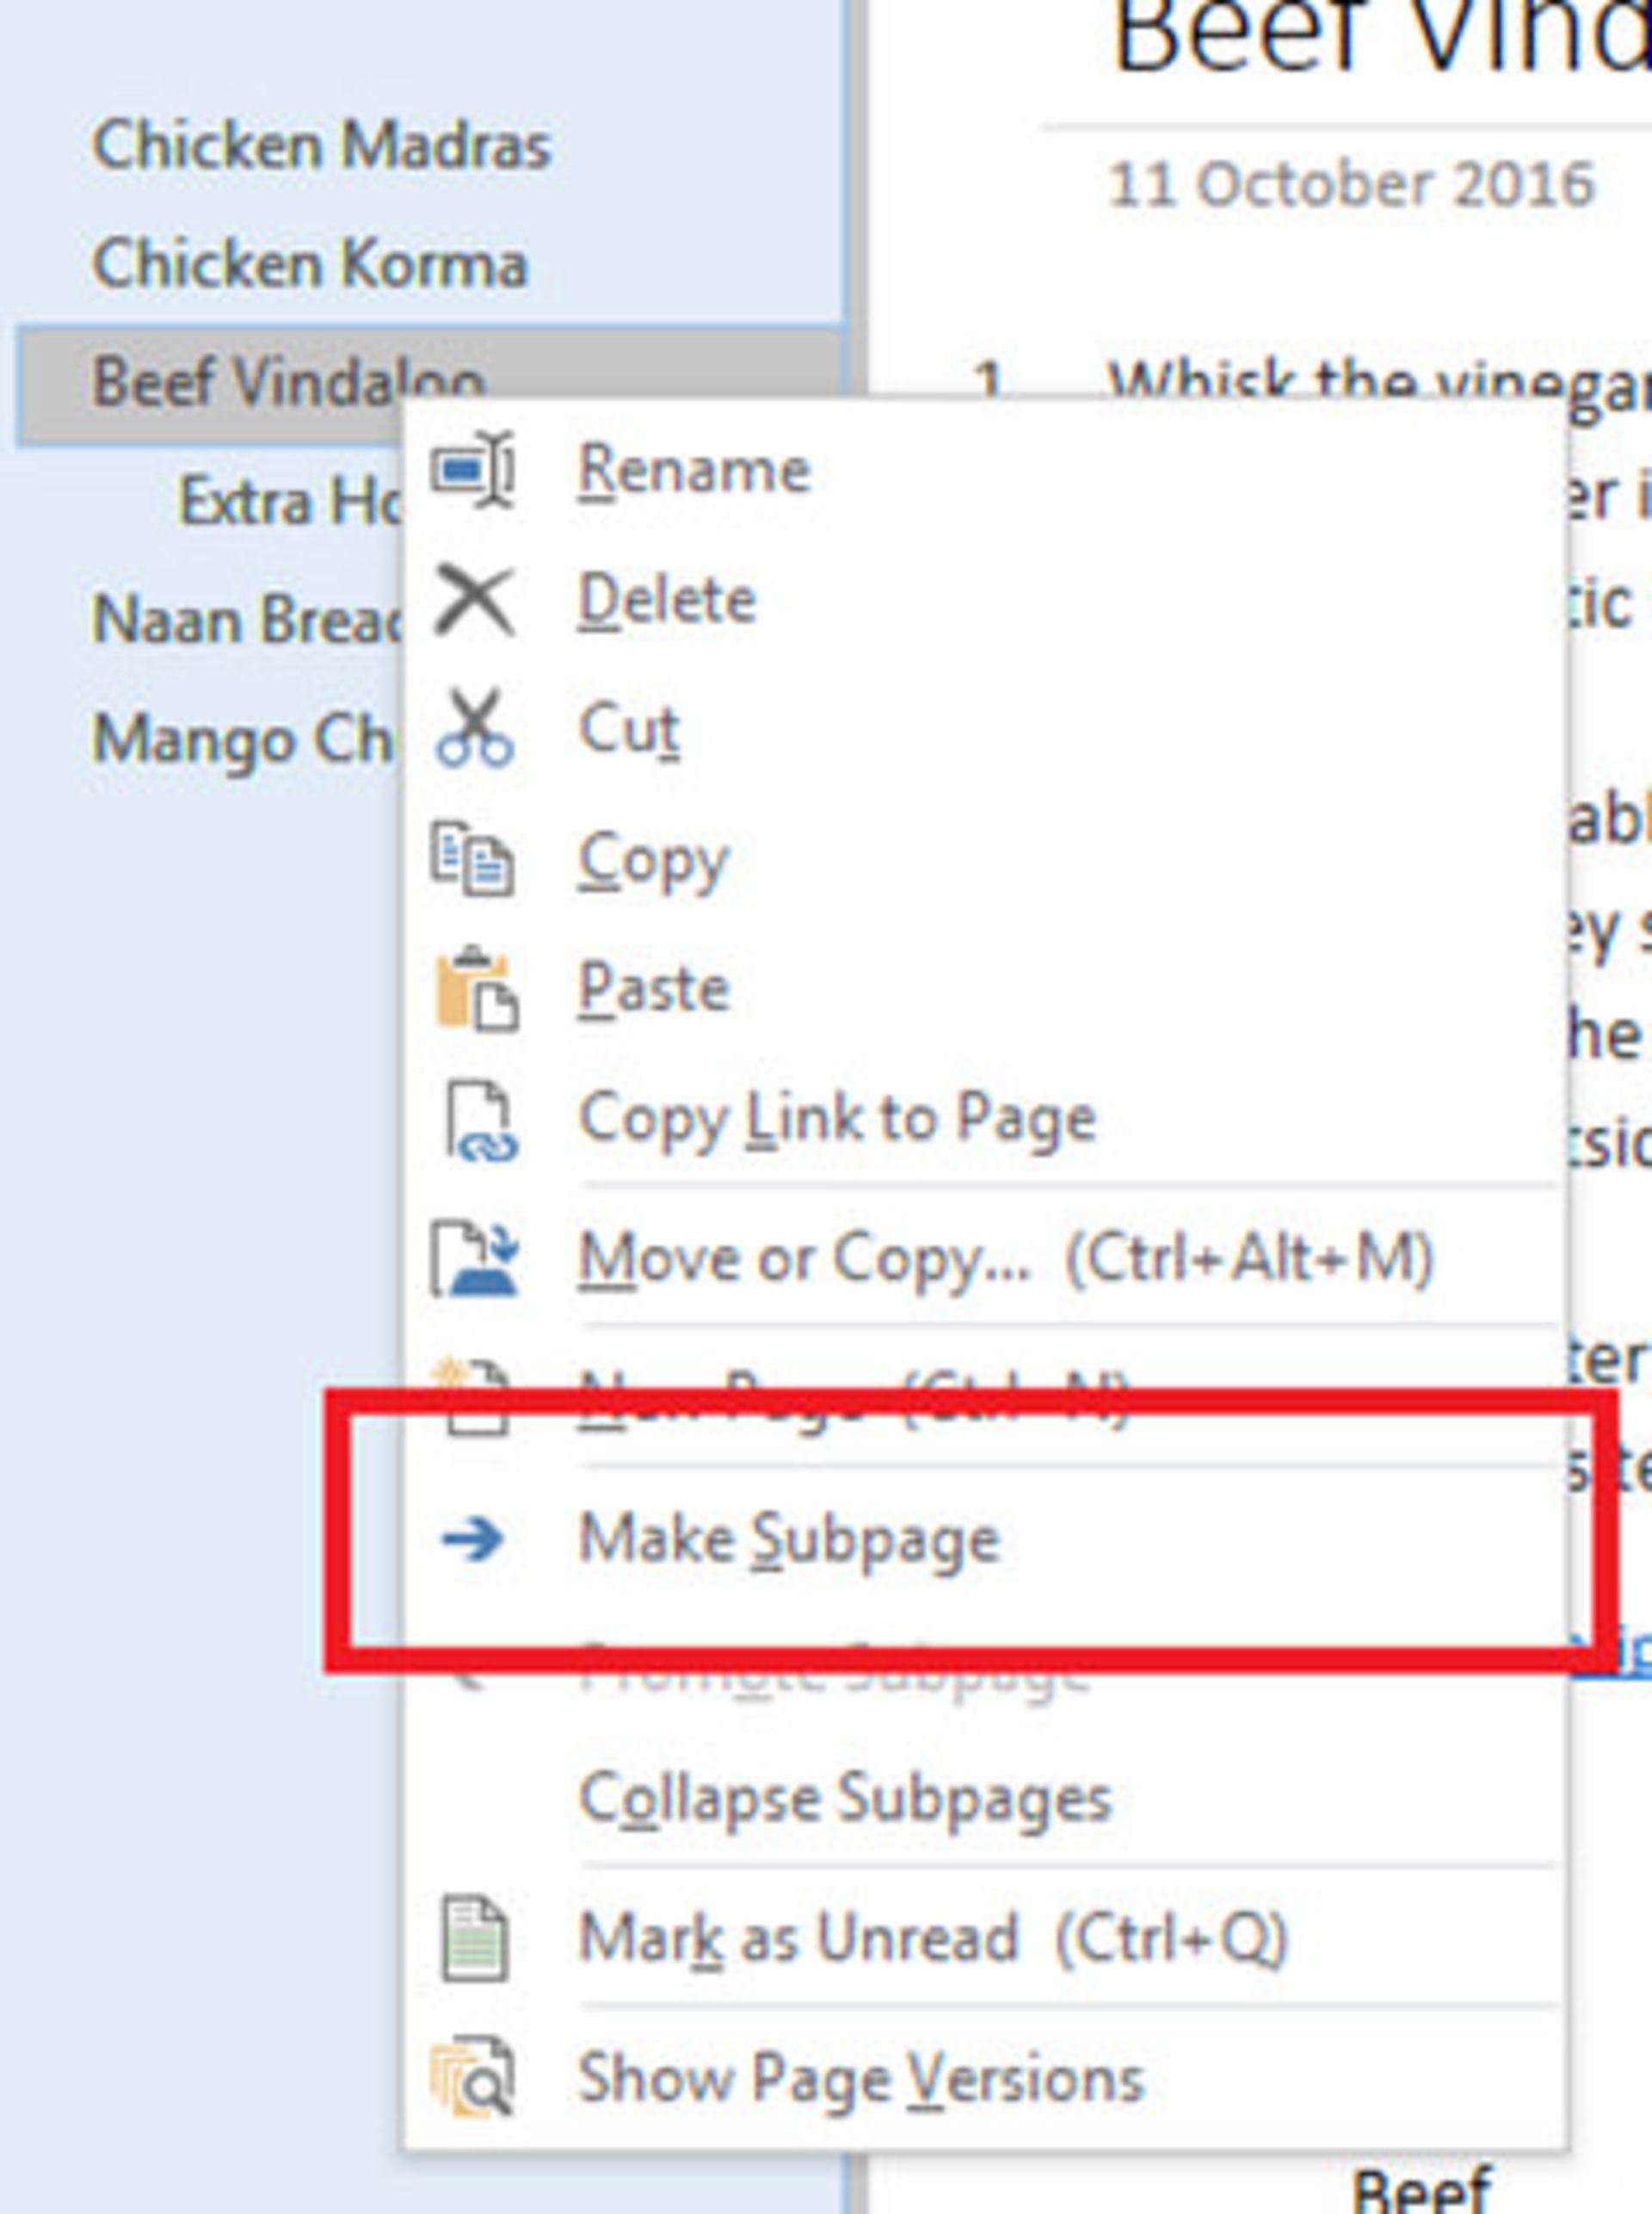This screenshot has width=1652, height=2214.
Task: Click the Rename icon in context menu
Action: point(473,469)
